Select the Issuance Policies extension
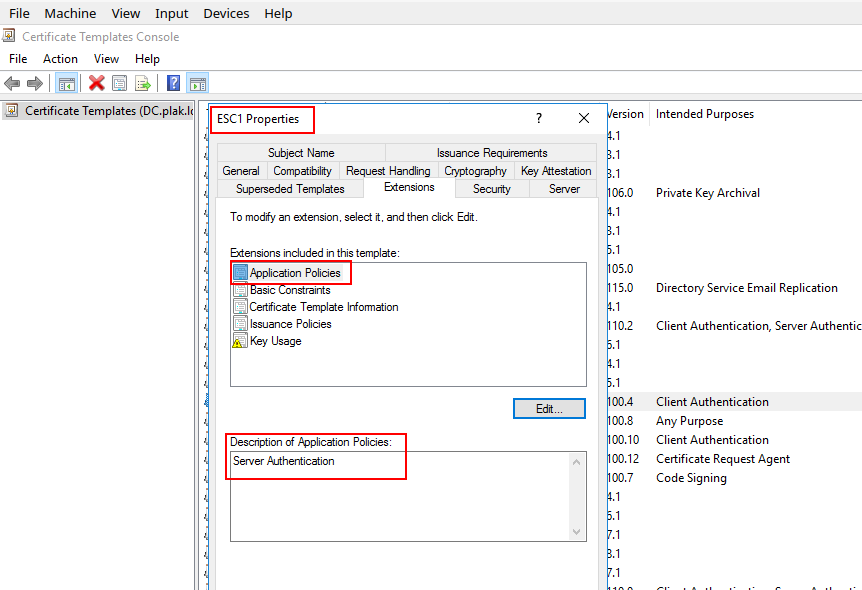 [x=290, y=324]
